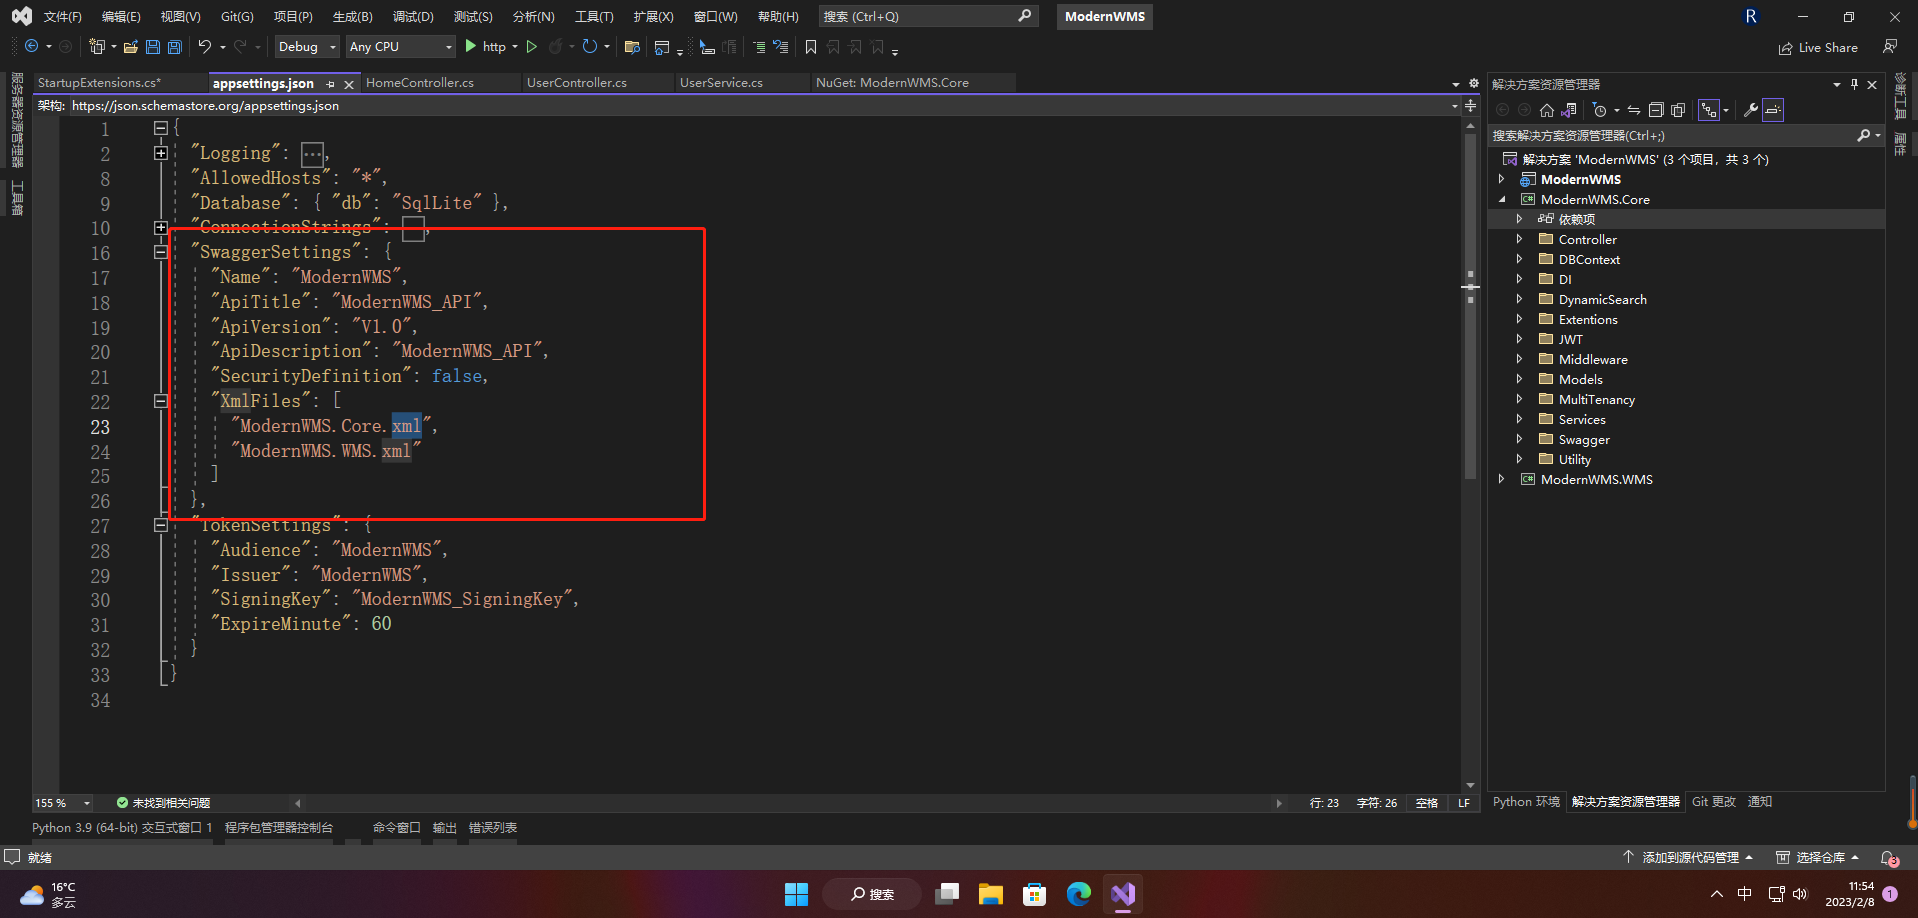
Task: Toggle the LF line ending indicator
Action: (x=1464, y=803)
